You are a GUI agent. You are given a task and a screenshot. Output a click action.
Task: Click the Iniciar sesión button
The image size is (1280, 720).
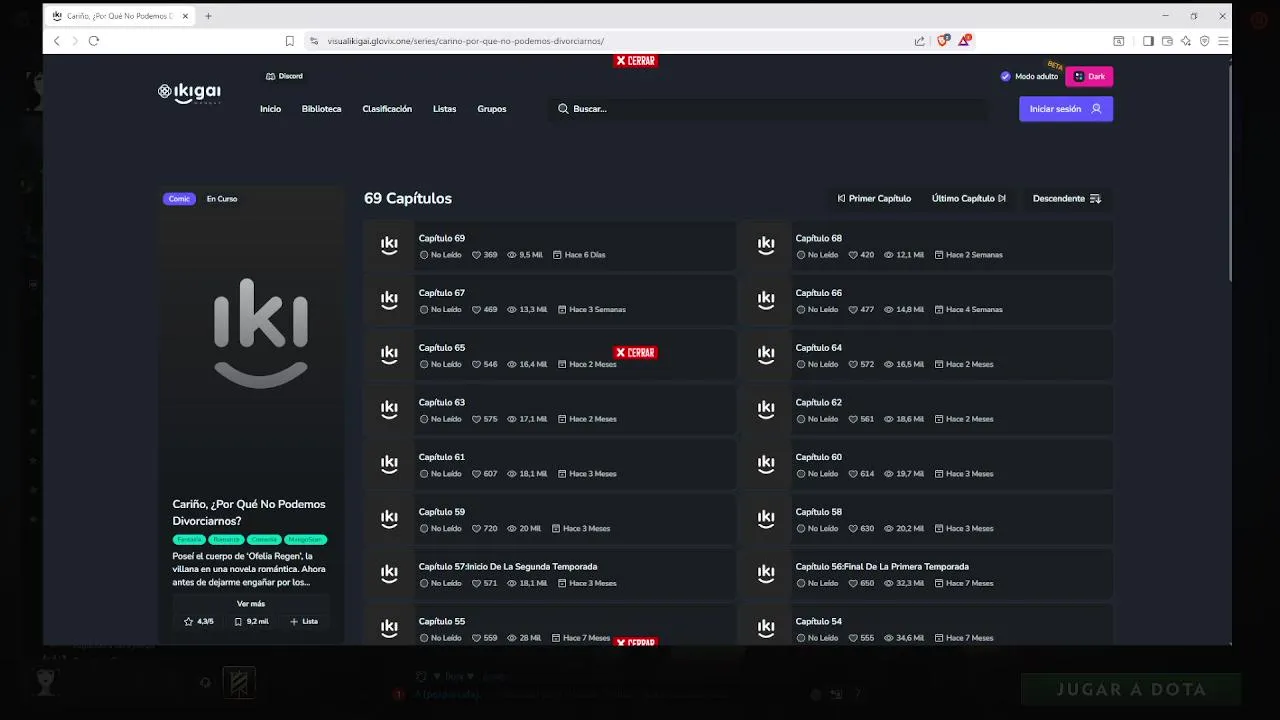[x=1066, y=109]
